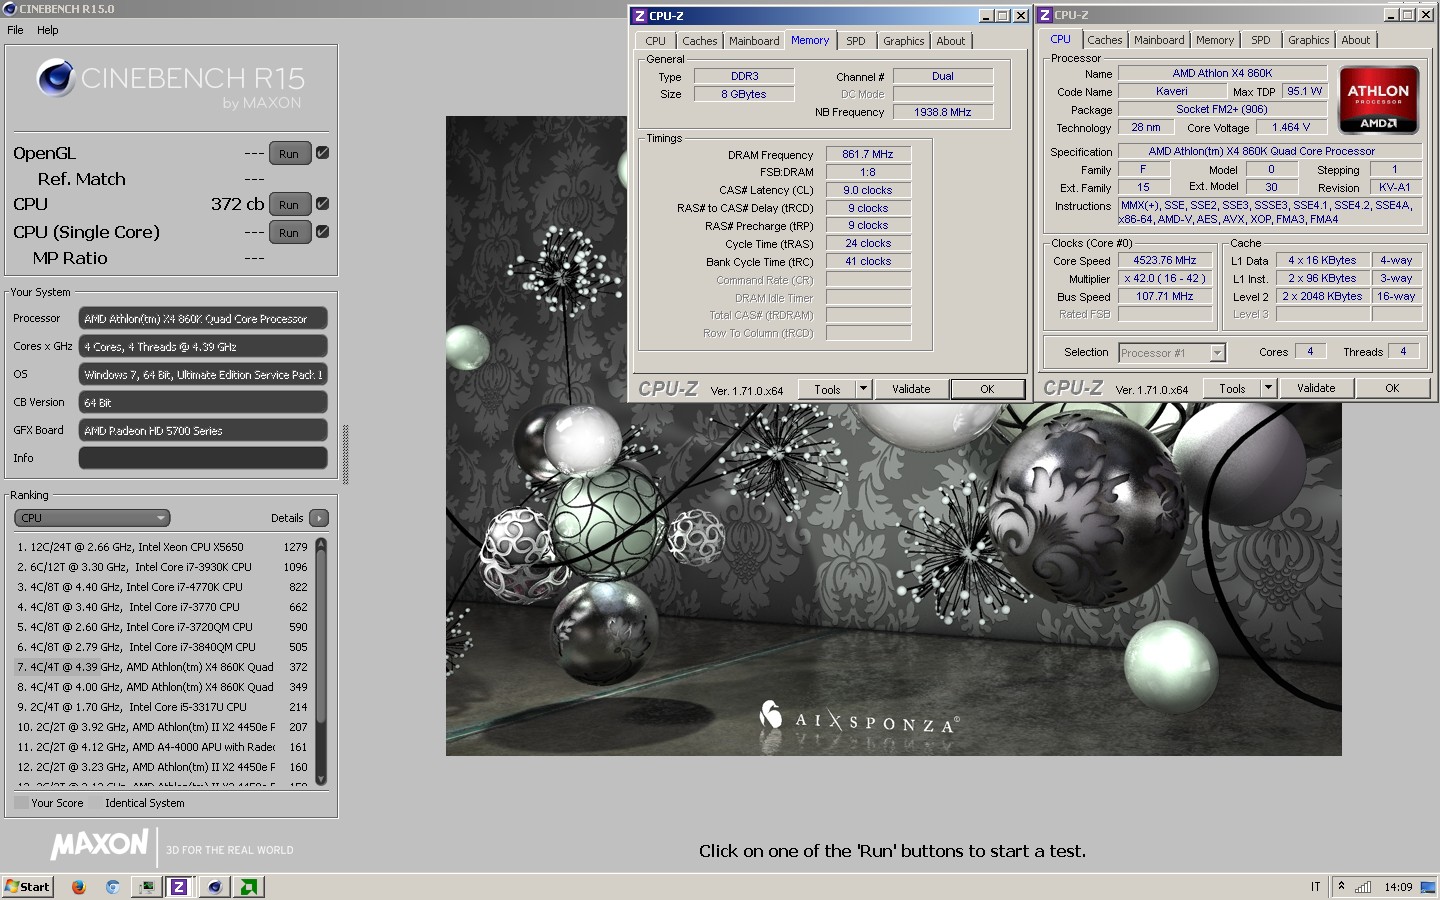Viewport: 1440px width, 900px height.
Task: Open Graphics tab in right CPU-Z window
Action: pyautogui.click(x=1308, y=40)
